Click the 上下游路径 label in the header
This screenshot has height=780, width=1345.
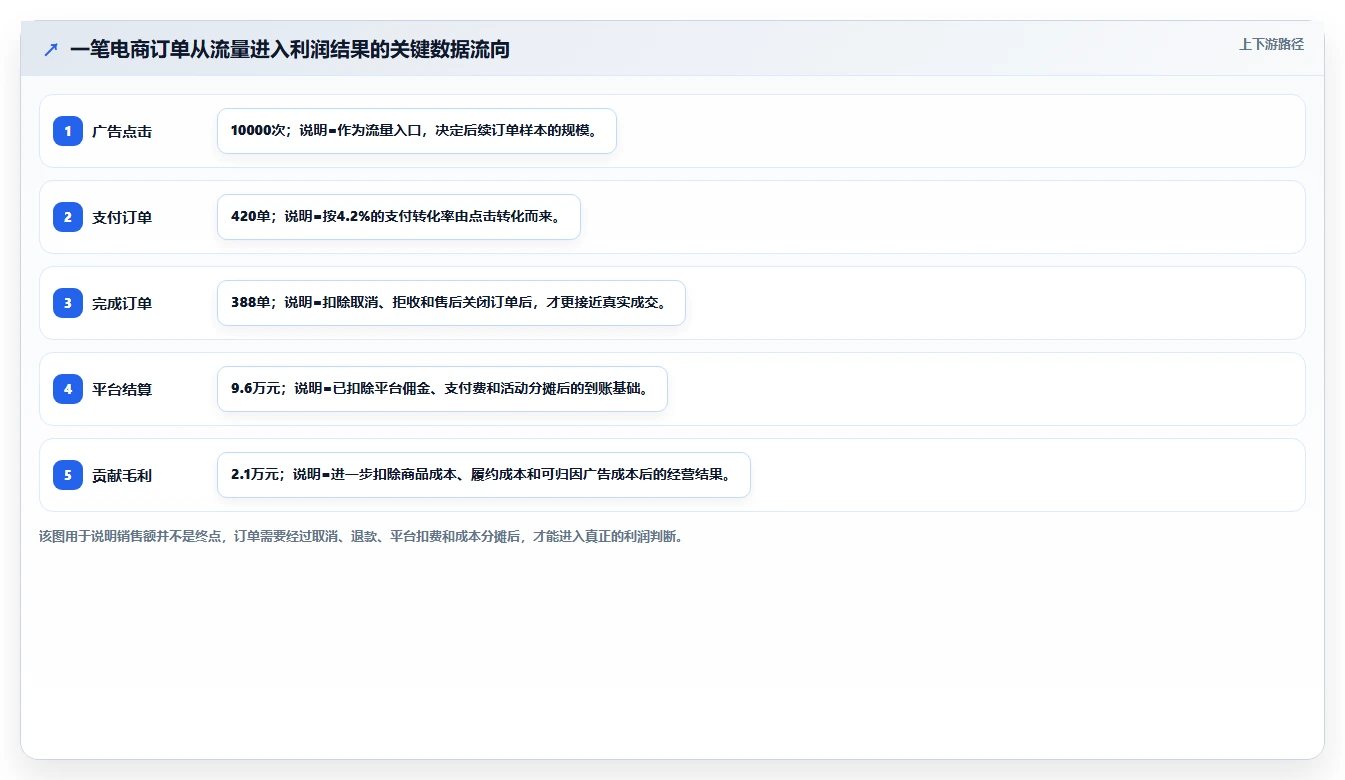tap(1271, 44)
